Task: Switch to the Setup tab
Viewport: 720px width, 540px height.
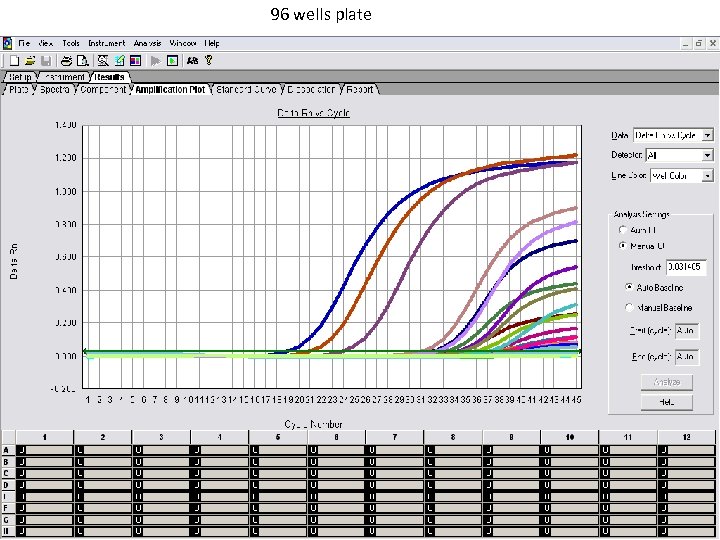Action: coord(20,77)
